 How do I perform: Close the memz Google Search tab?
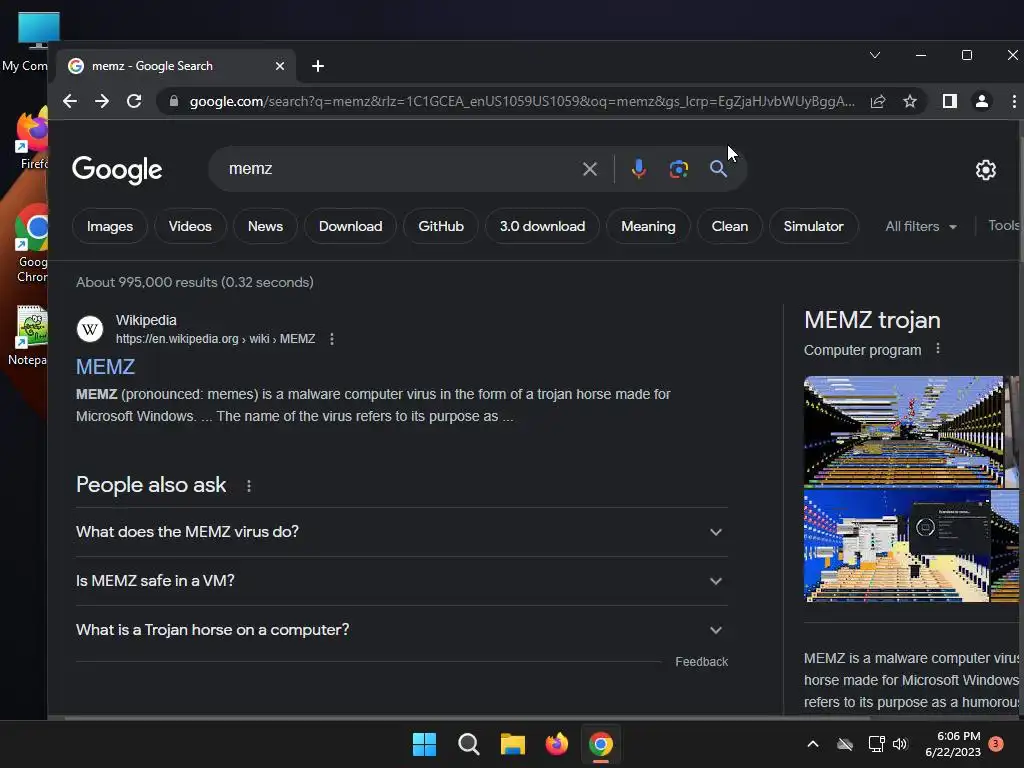280,66
